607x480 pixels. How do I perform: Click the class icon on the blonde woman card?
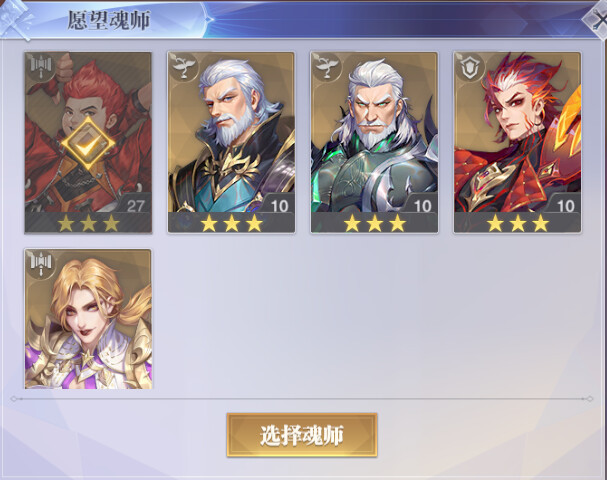41,263
